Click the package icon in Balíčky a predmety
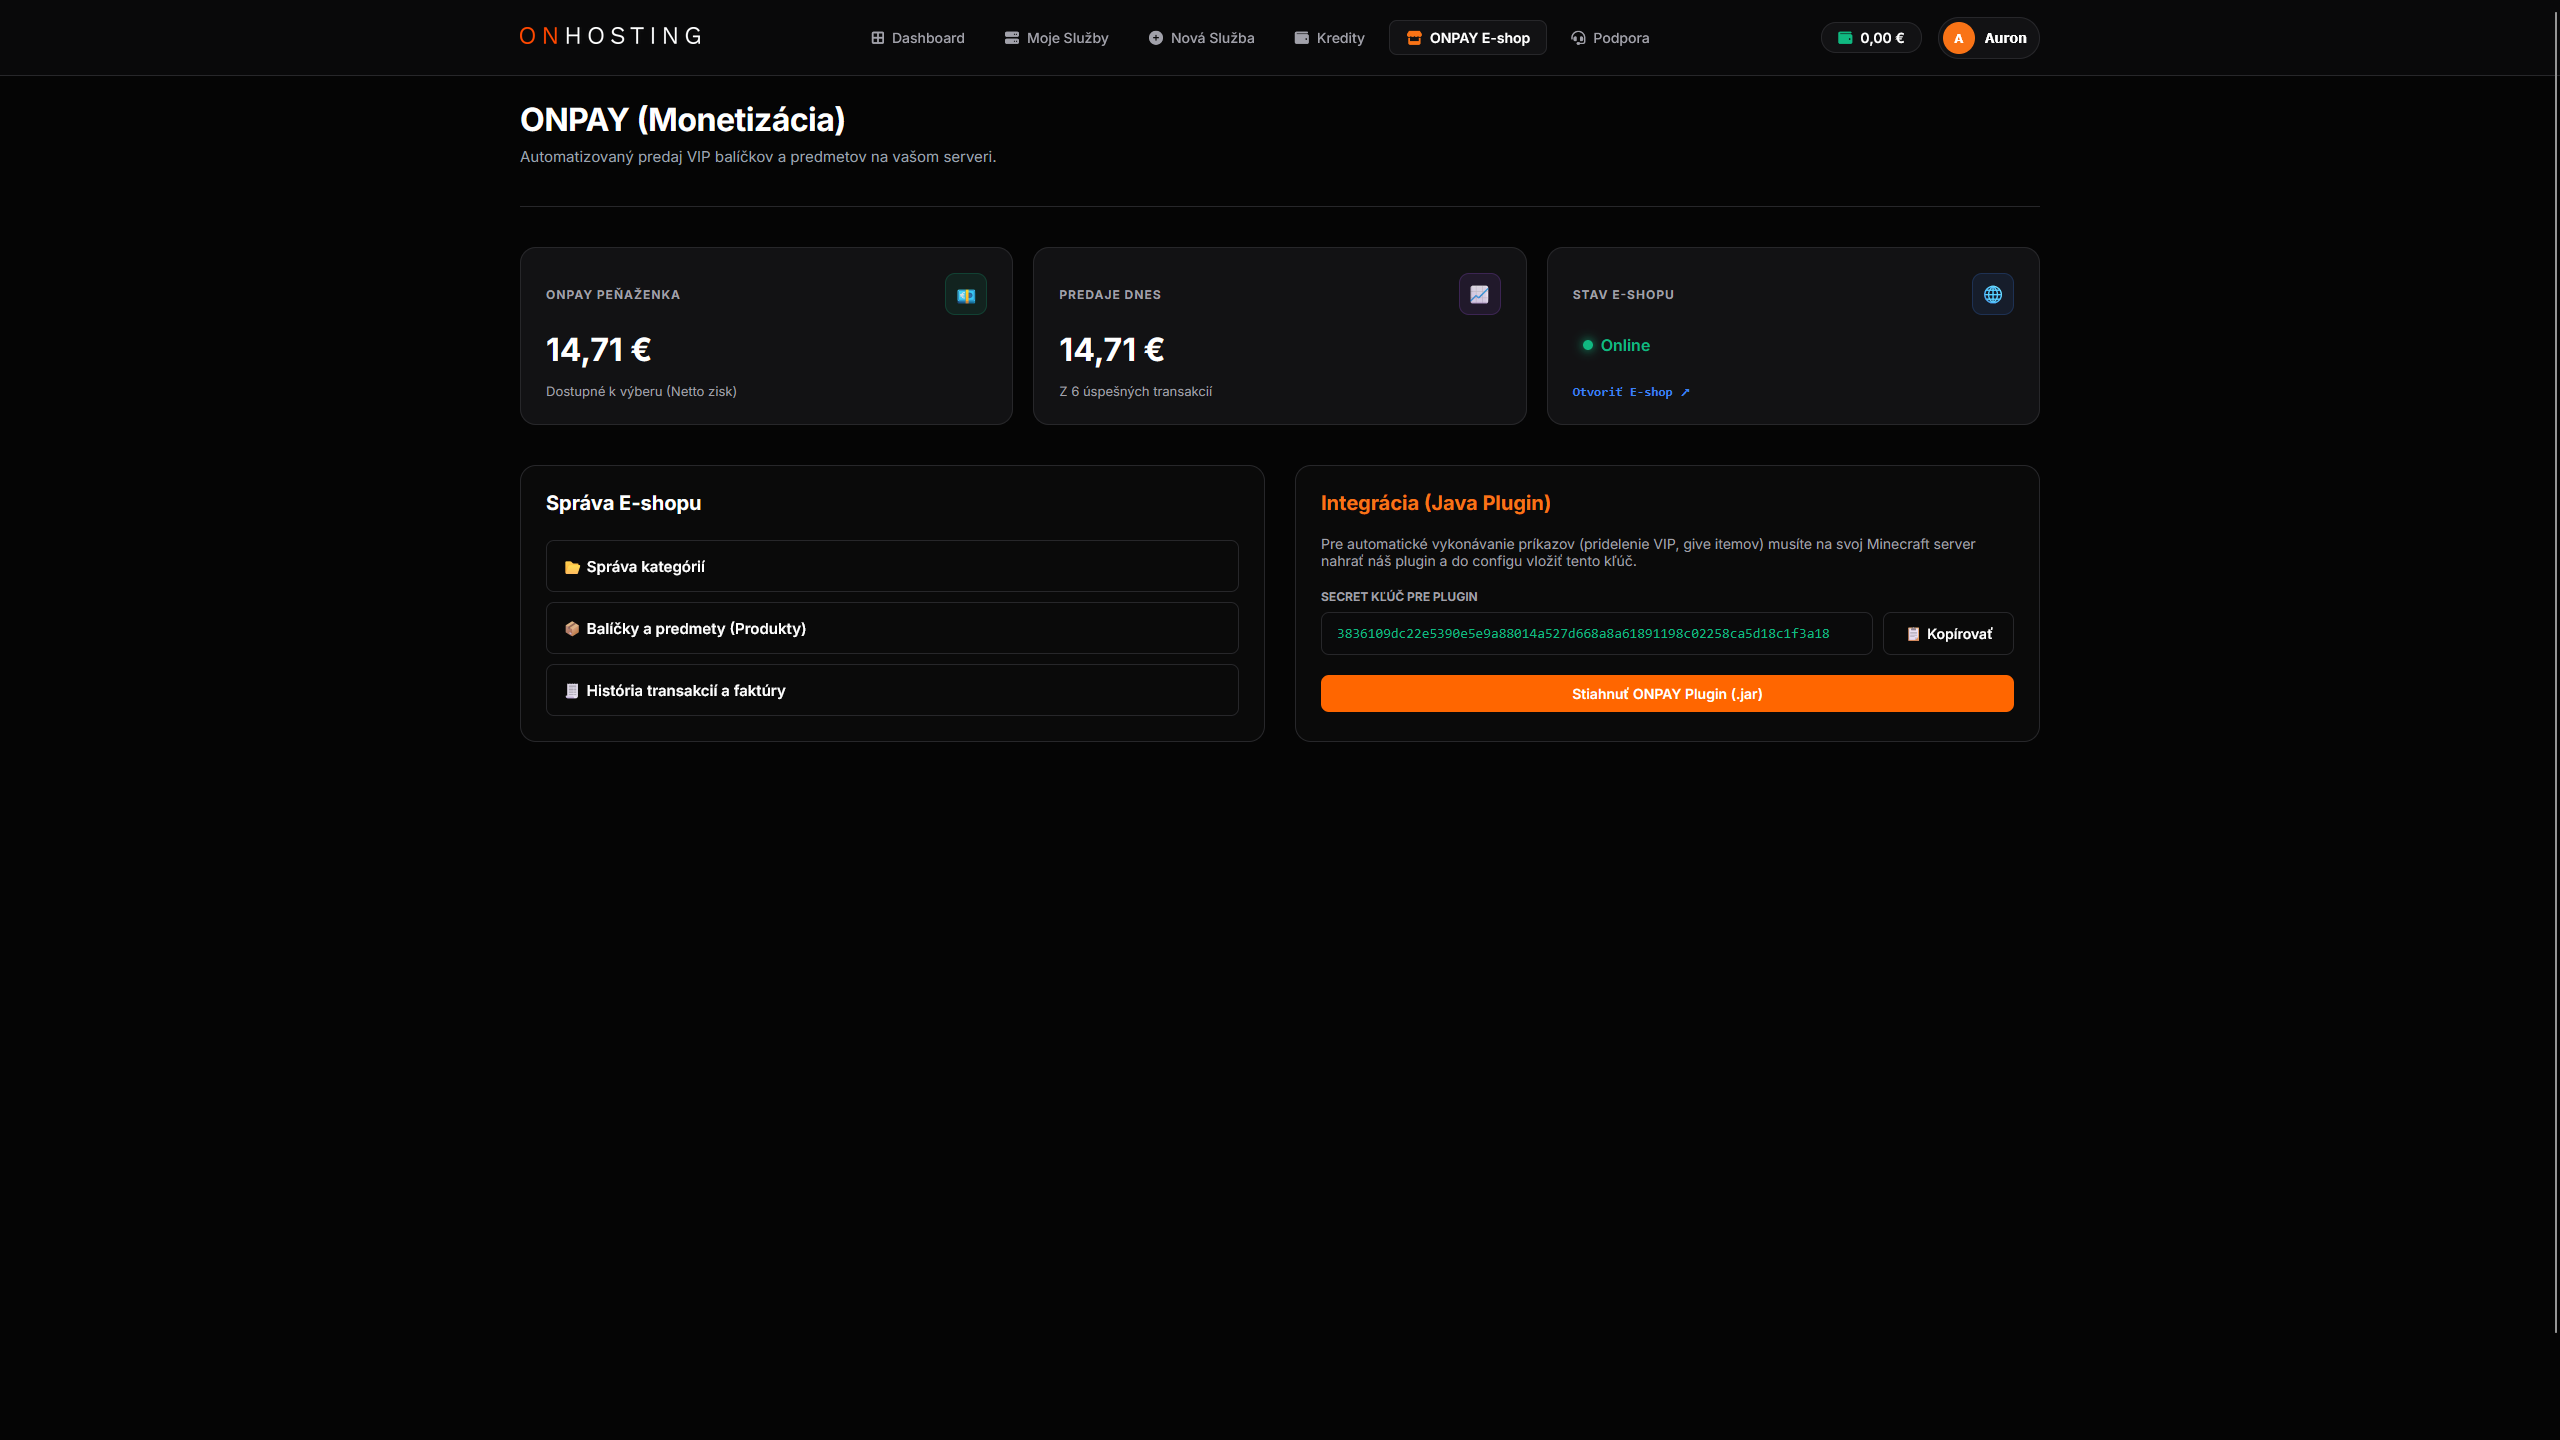 572,629
